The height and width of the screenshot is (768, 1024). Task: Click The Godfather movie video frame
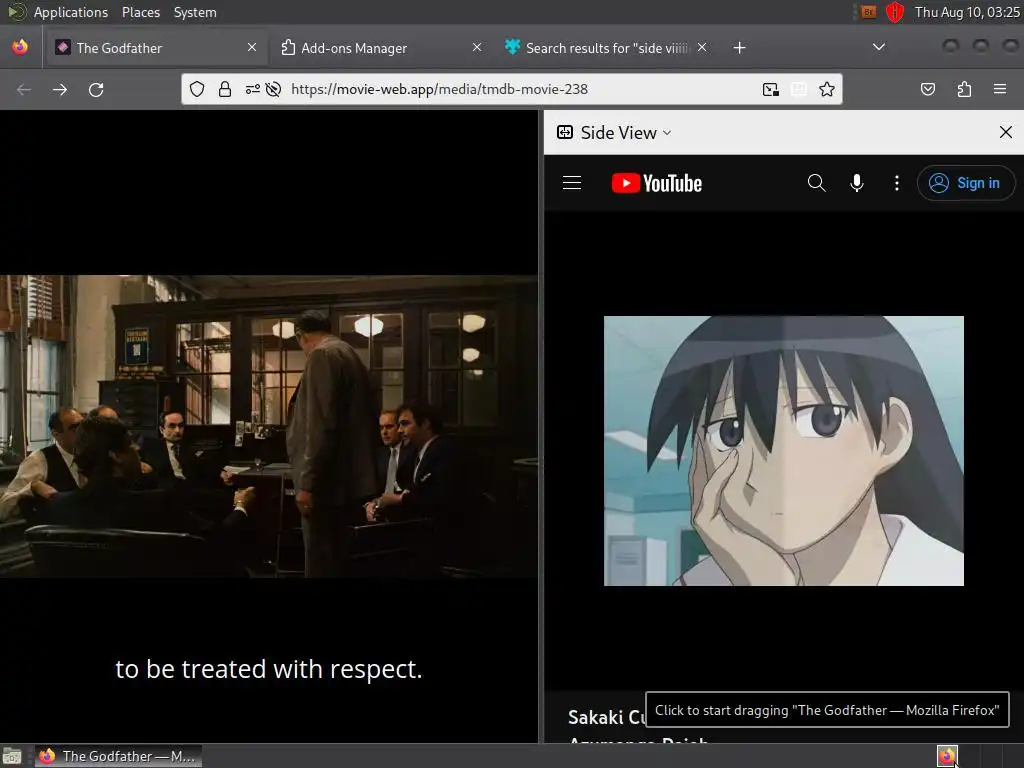tap(269, 426)
